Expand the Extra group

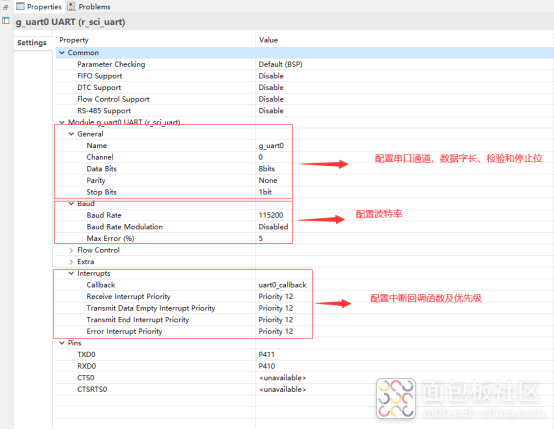tap(71, 262)
